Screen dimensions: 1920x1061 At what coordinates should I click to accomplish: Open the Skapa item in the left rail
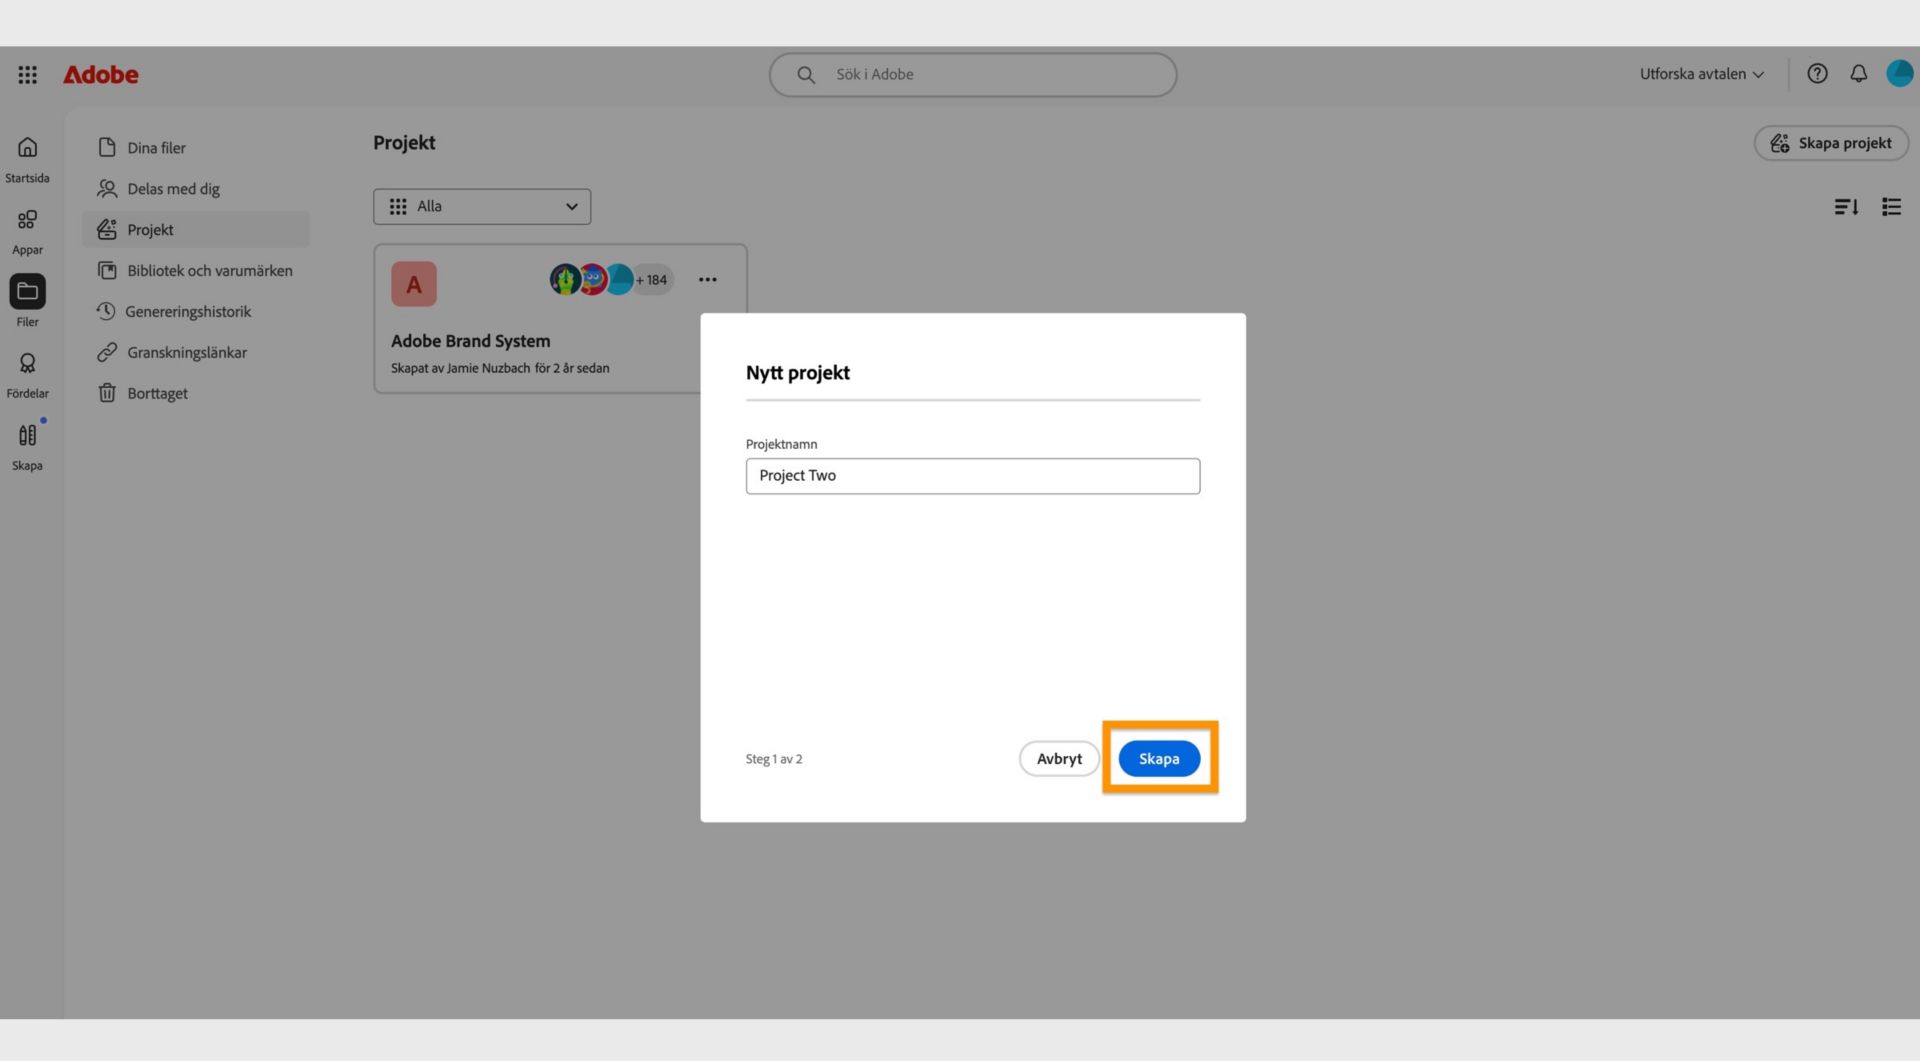click(28, 447)
